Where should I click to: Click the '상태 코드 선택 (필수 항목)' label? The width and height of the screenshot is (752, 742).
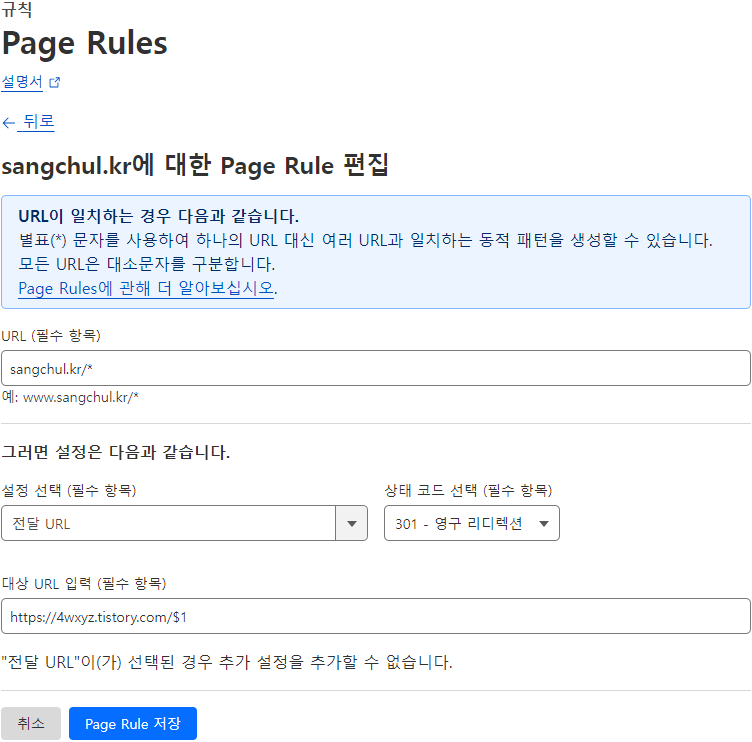click(x=468, y=490)
